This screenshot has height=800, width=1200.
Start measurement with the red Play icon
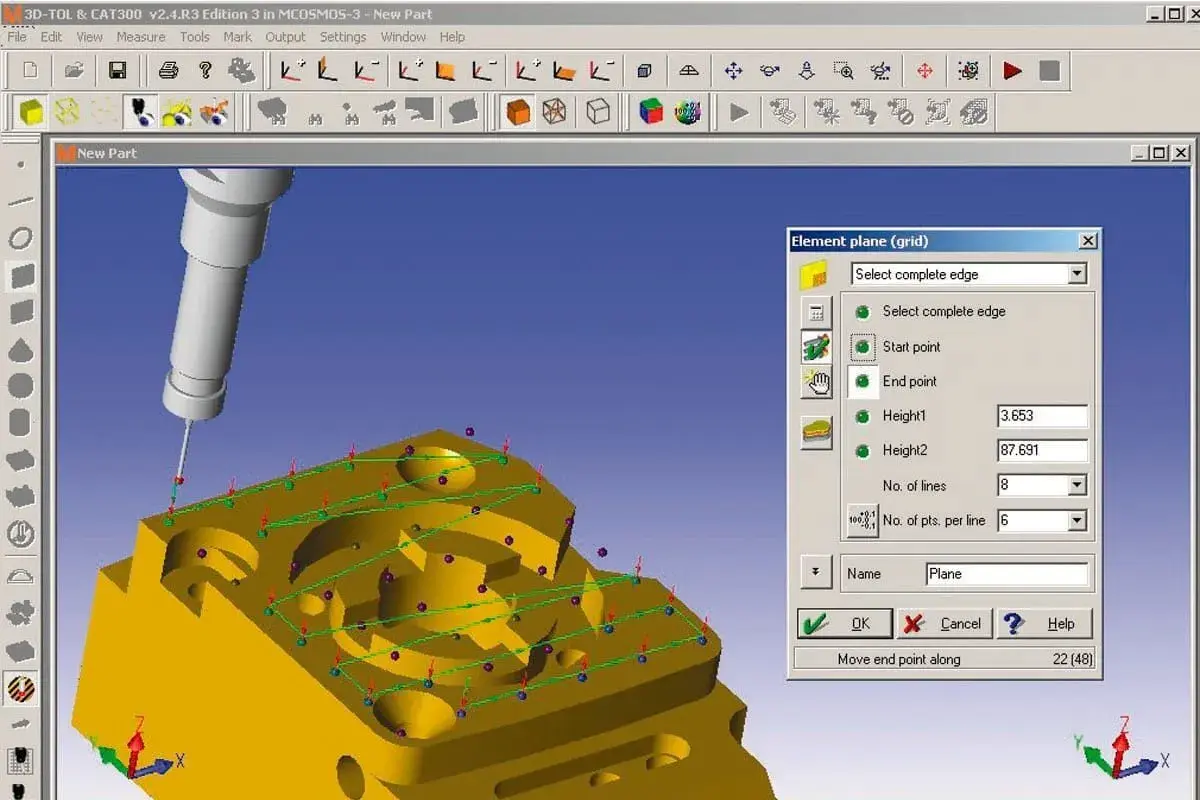[1012, 70]
